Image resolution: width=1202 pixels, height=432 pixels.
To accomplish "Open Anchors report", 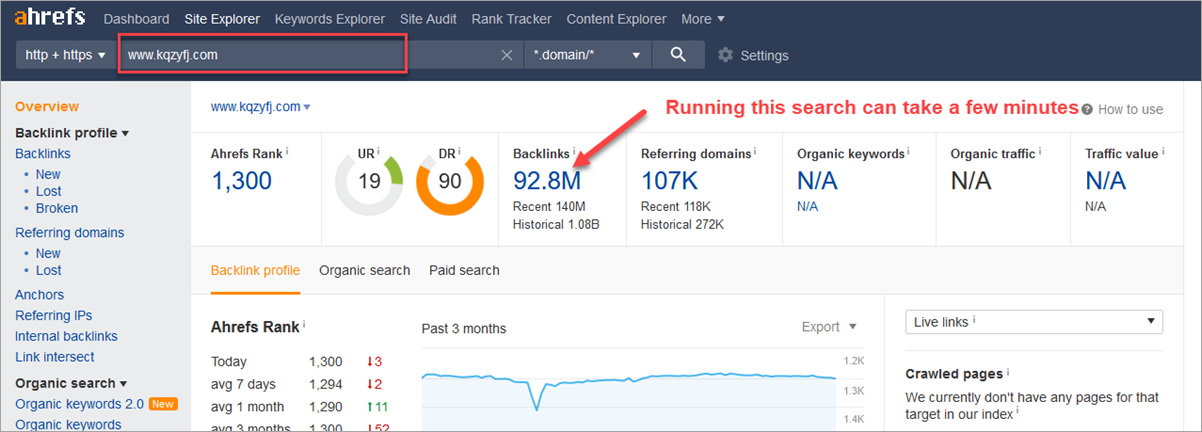I will click(39, 295).
